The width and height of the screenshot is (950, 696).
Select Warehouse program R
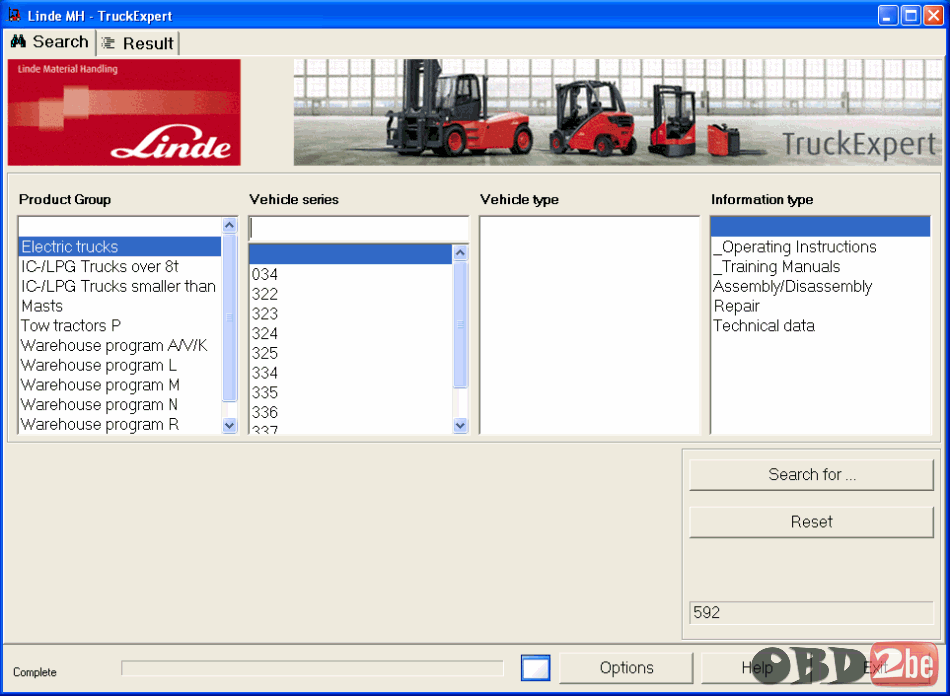click(x=120, y=424)
